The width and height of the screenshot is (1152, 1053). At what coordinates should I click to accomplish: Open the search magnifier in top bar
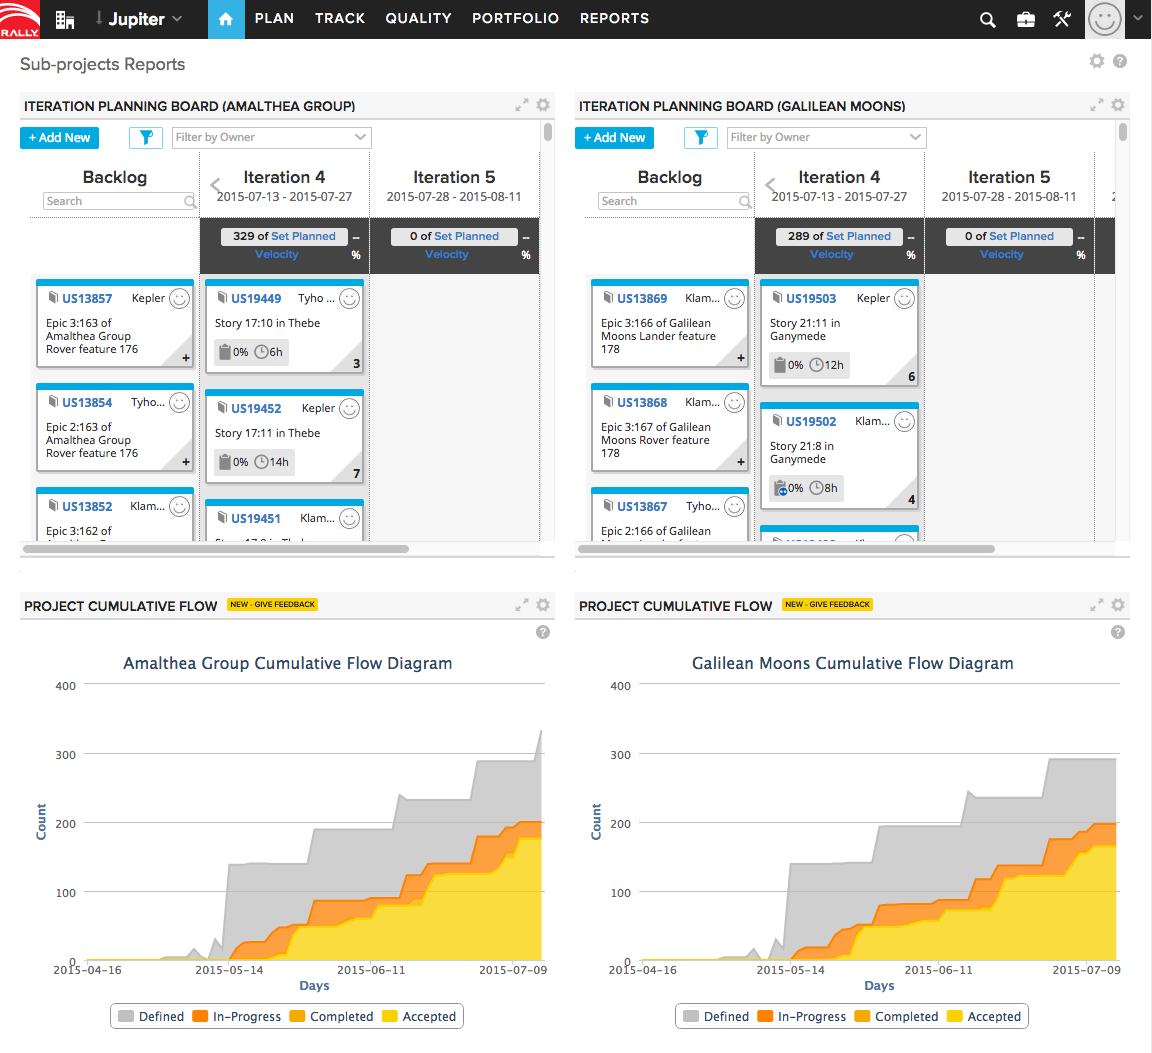[987, 19]
